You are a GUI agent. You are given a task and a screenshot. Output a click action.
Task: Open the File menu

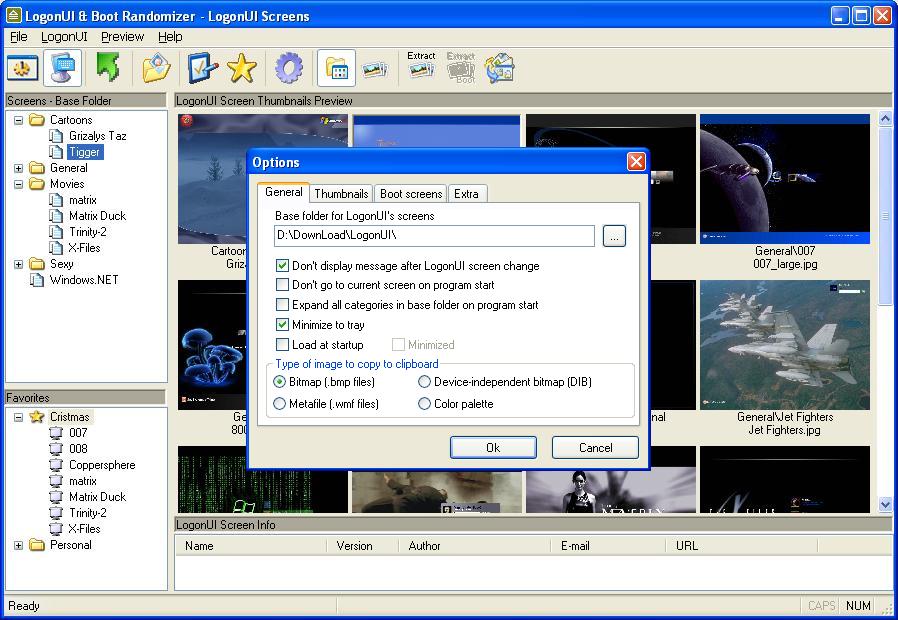18,37
